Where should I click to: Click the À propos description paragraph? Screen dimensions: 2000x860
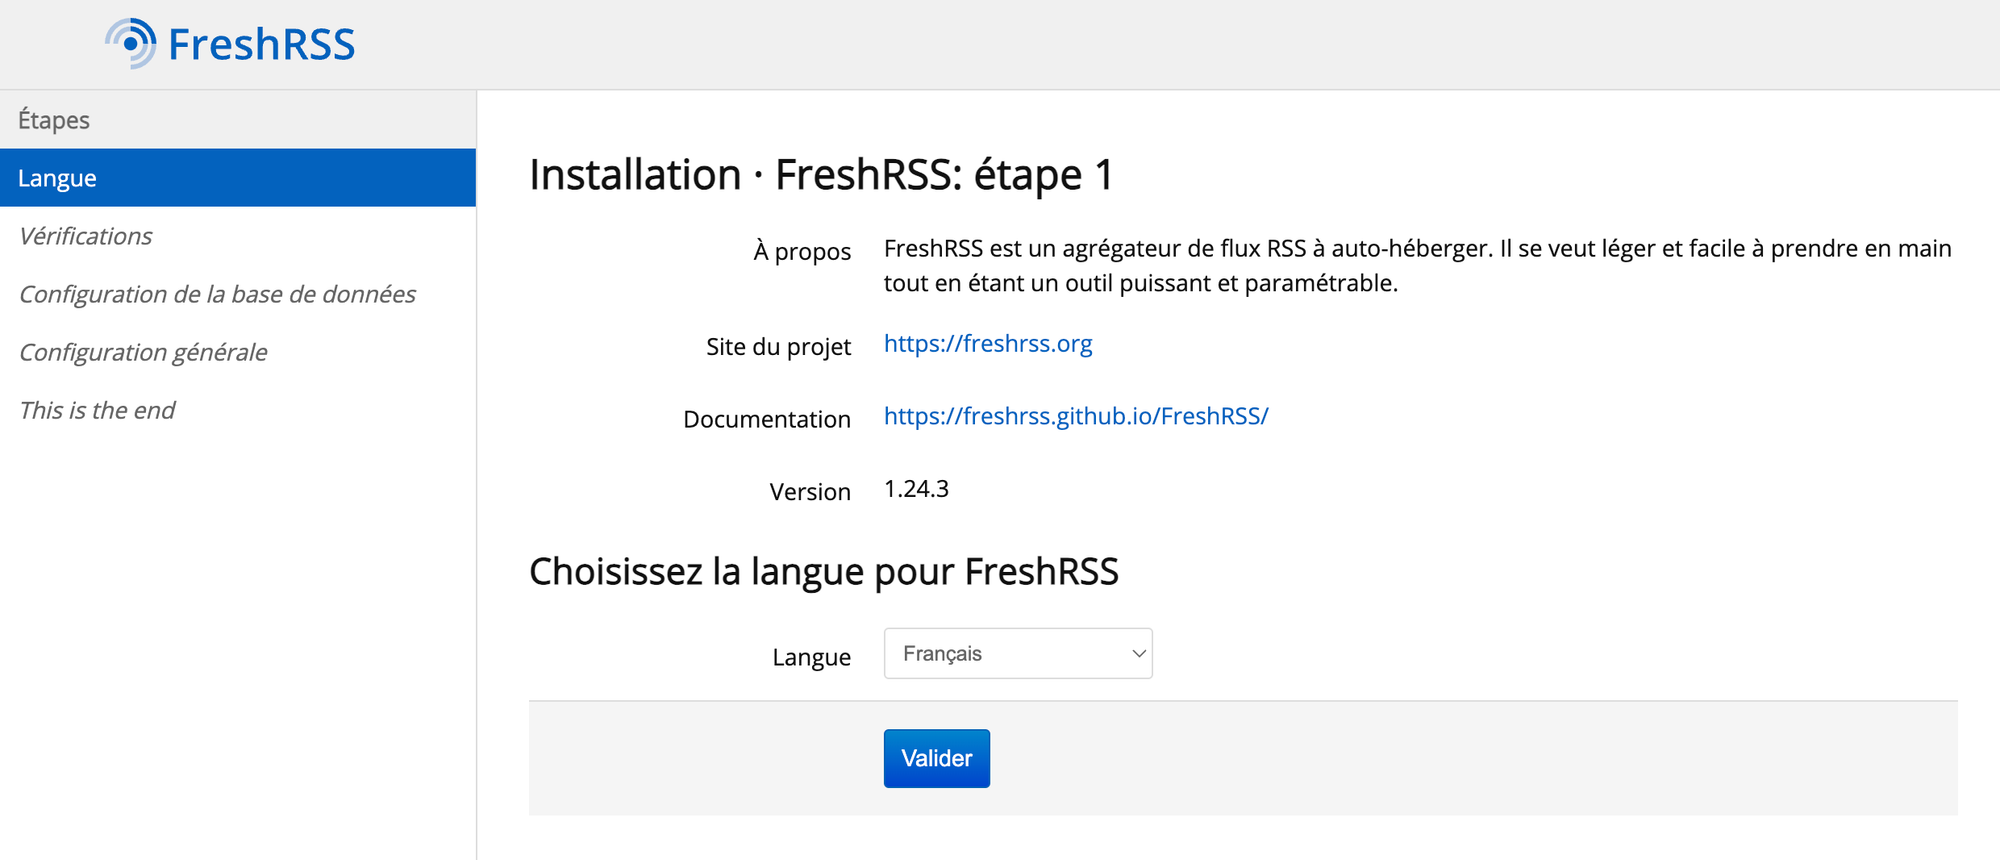pyautogui.click(x=1416, y=266)
